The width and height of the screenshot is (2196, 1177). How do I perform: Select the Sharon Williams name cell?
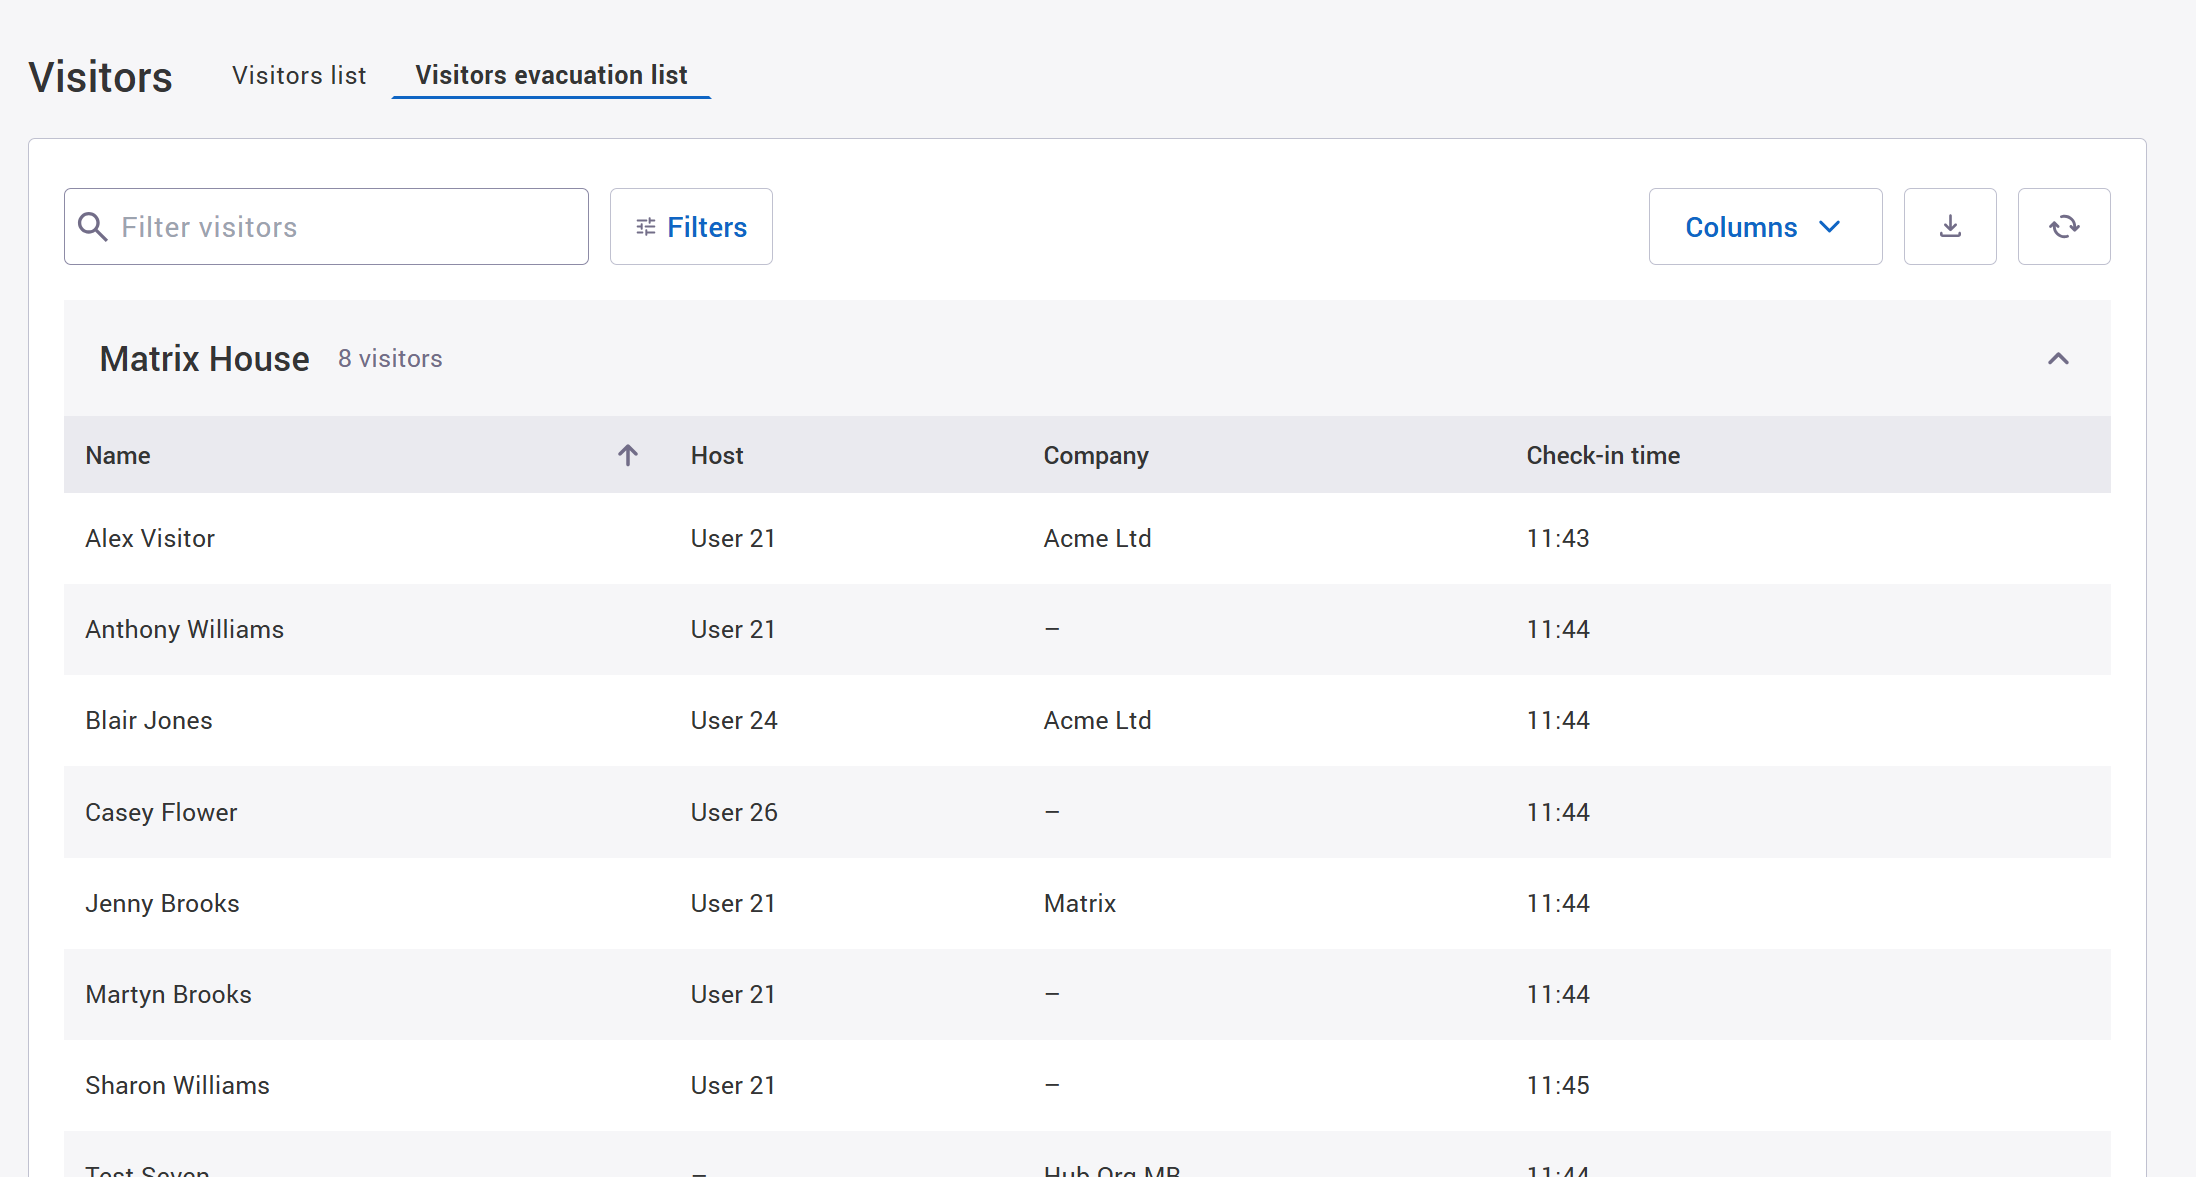point(177,1086)
